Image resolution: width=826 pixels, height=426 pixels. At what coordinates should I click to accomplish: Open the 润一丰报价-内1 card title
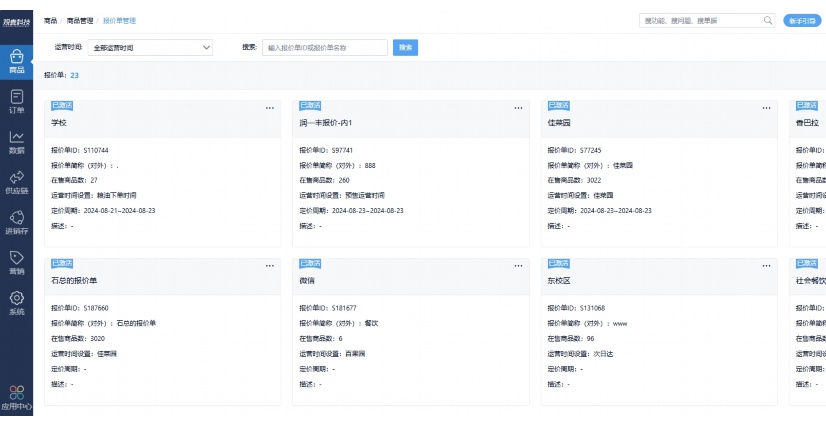tap(326, 123)
